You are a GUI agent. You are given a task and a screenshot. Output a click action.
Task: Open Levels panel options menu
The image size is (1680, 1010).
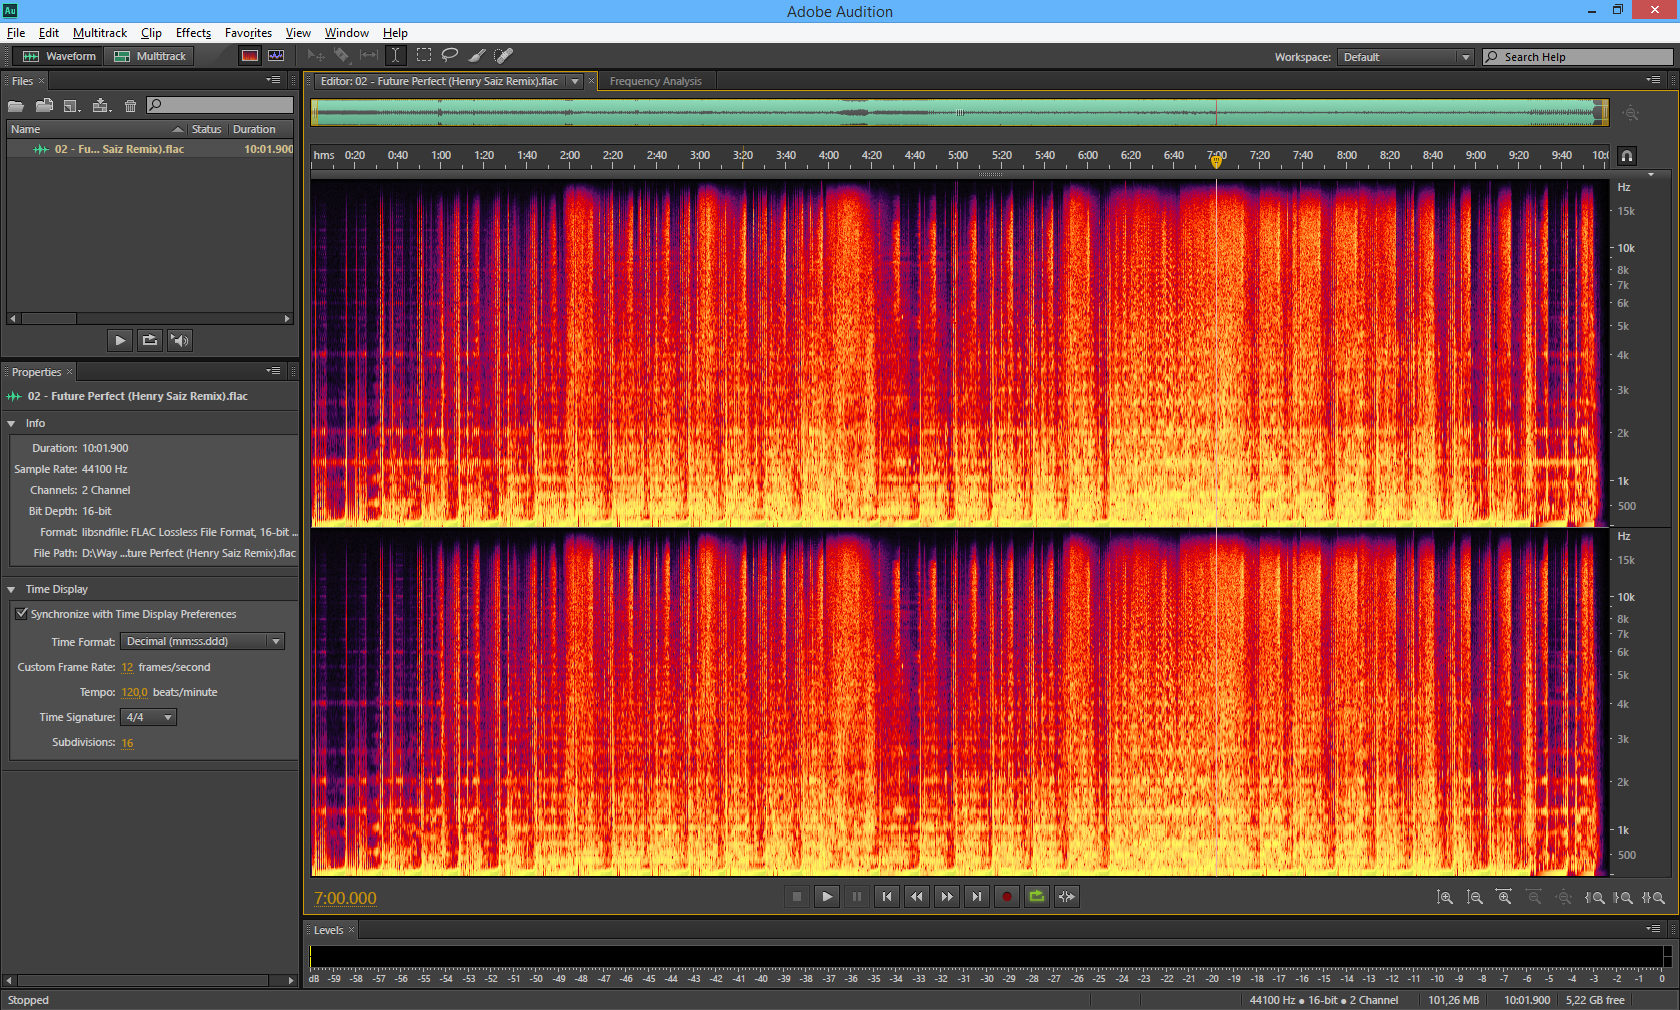1653,929
